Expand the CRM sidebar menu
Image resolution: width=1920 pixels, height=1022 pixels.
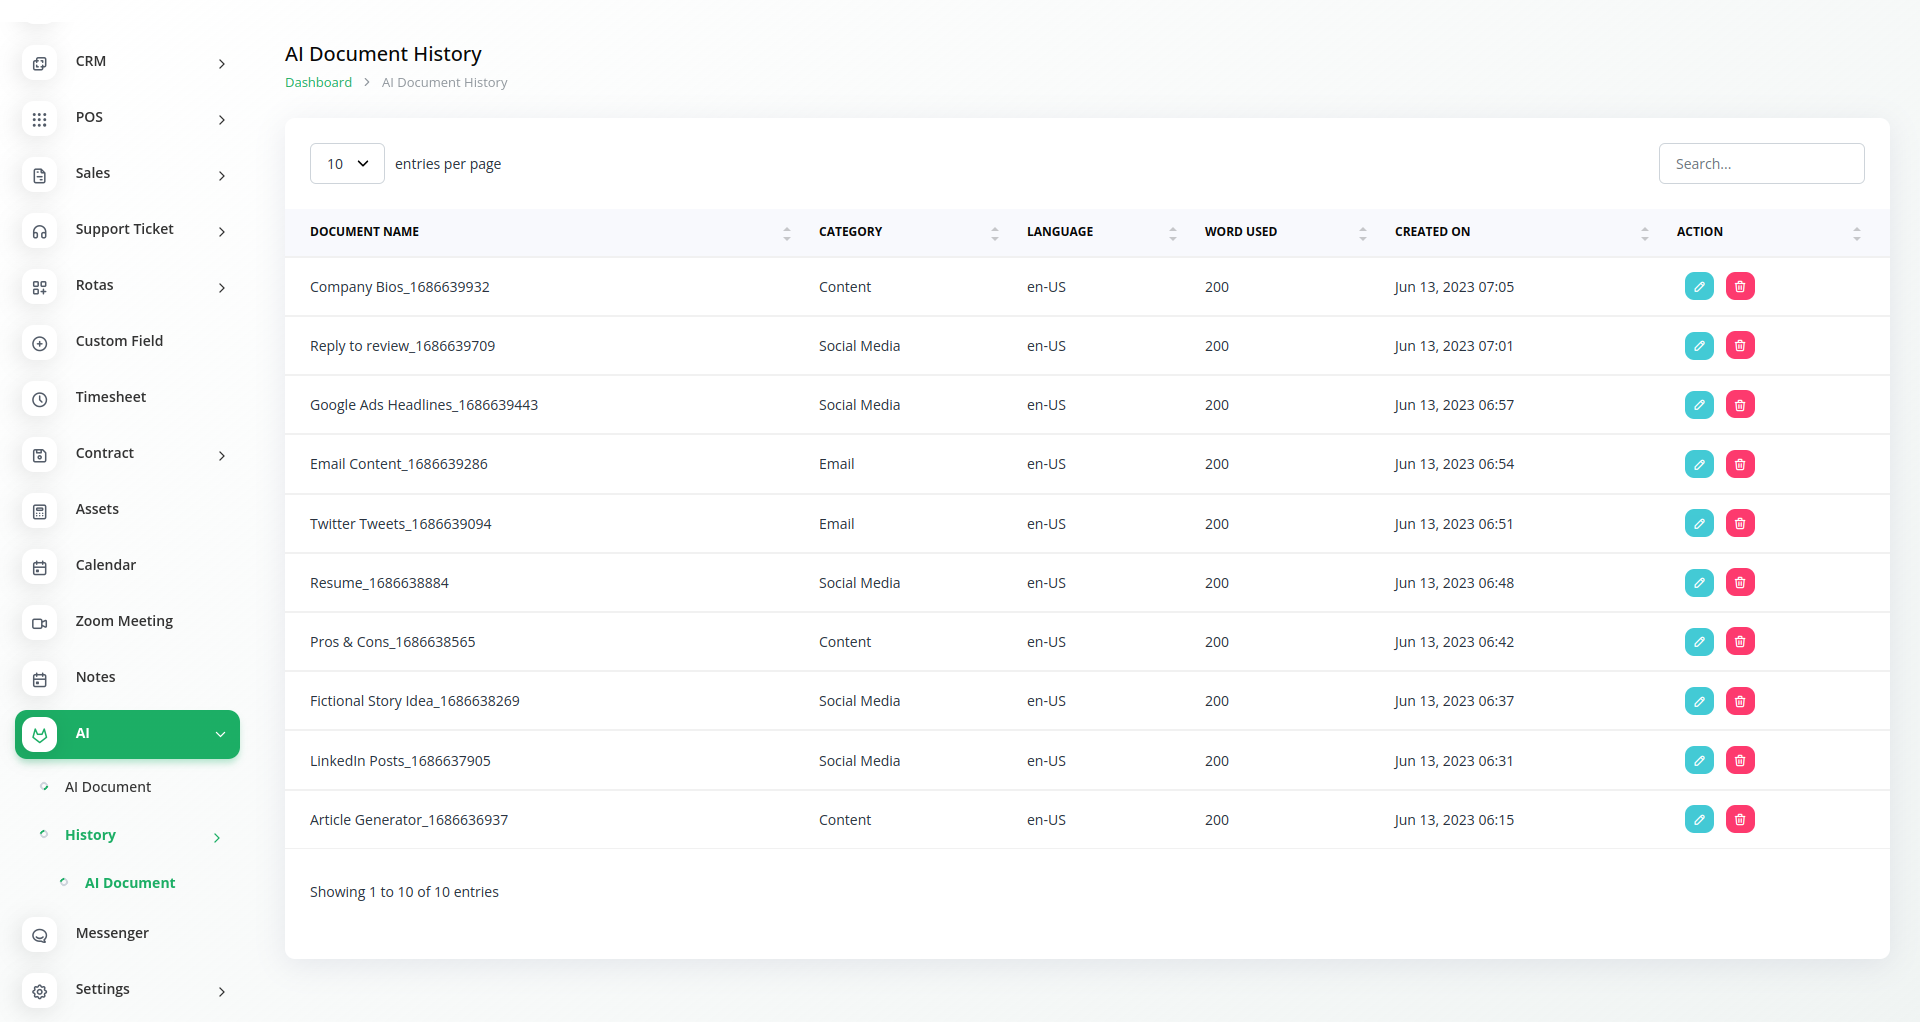pyautogui.click(x=221, y=64)
